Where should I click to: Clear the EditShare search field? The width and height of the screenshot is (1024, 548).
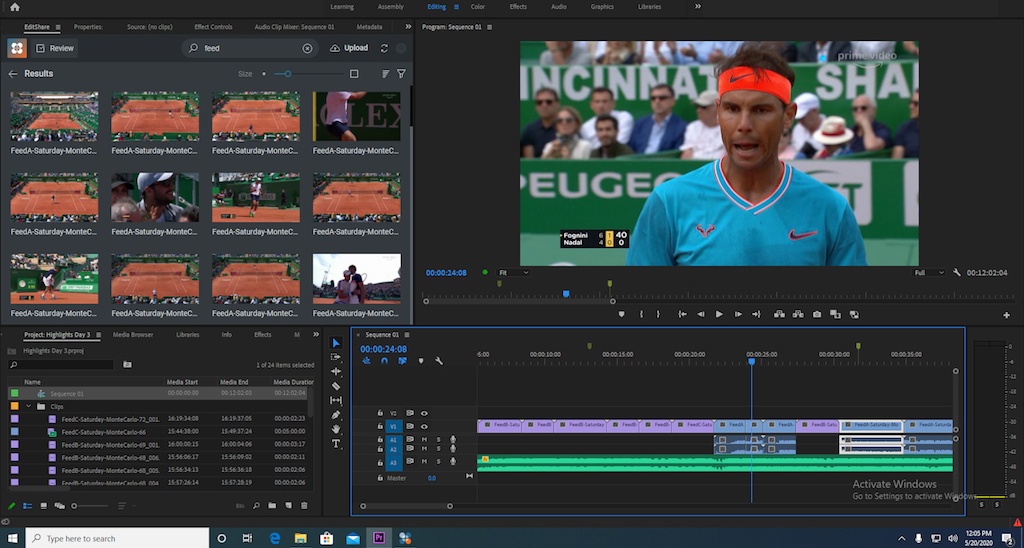tap(307, 48)
